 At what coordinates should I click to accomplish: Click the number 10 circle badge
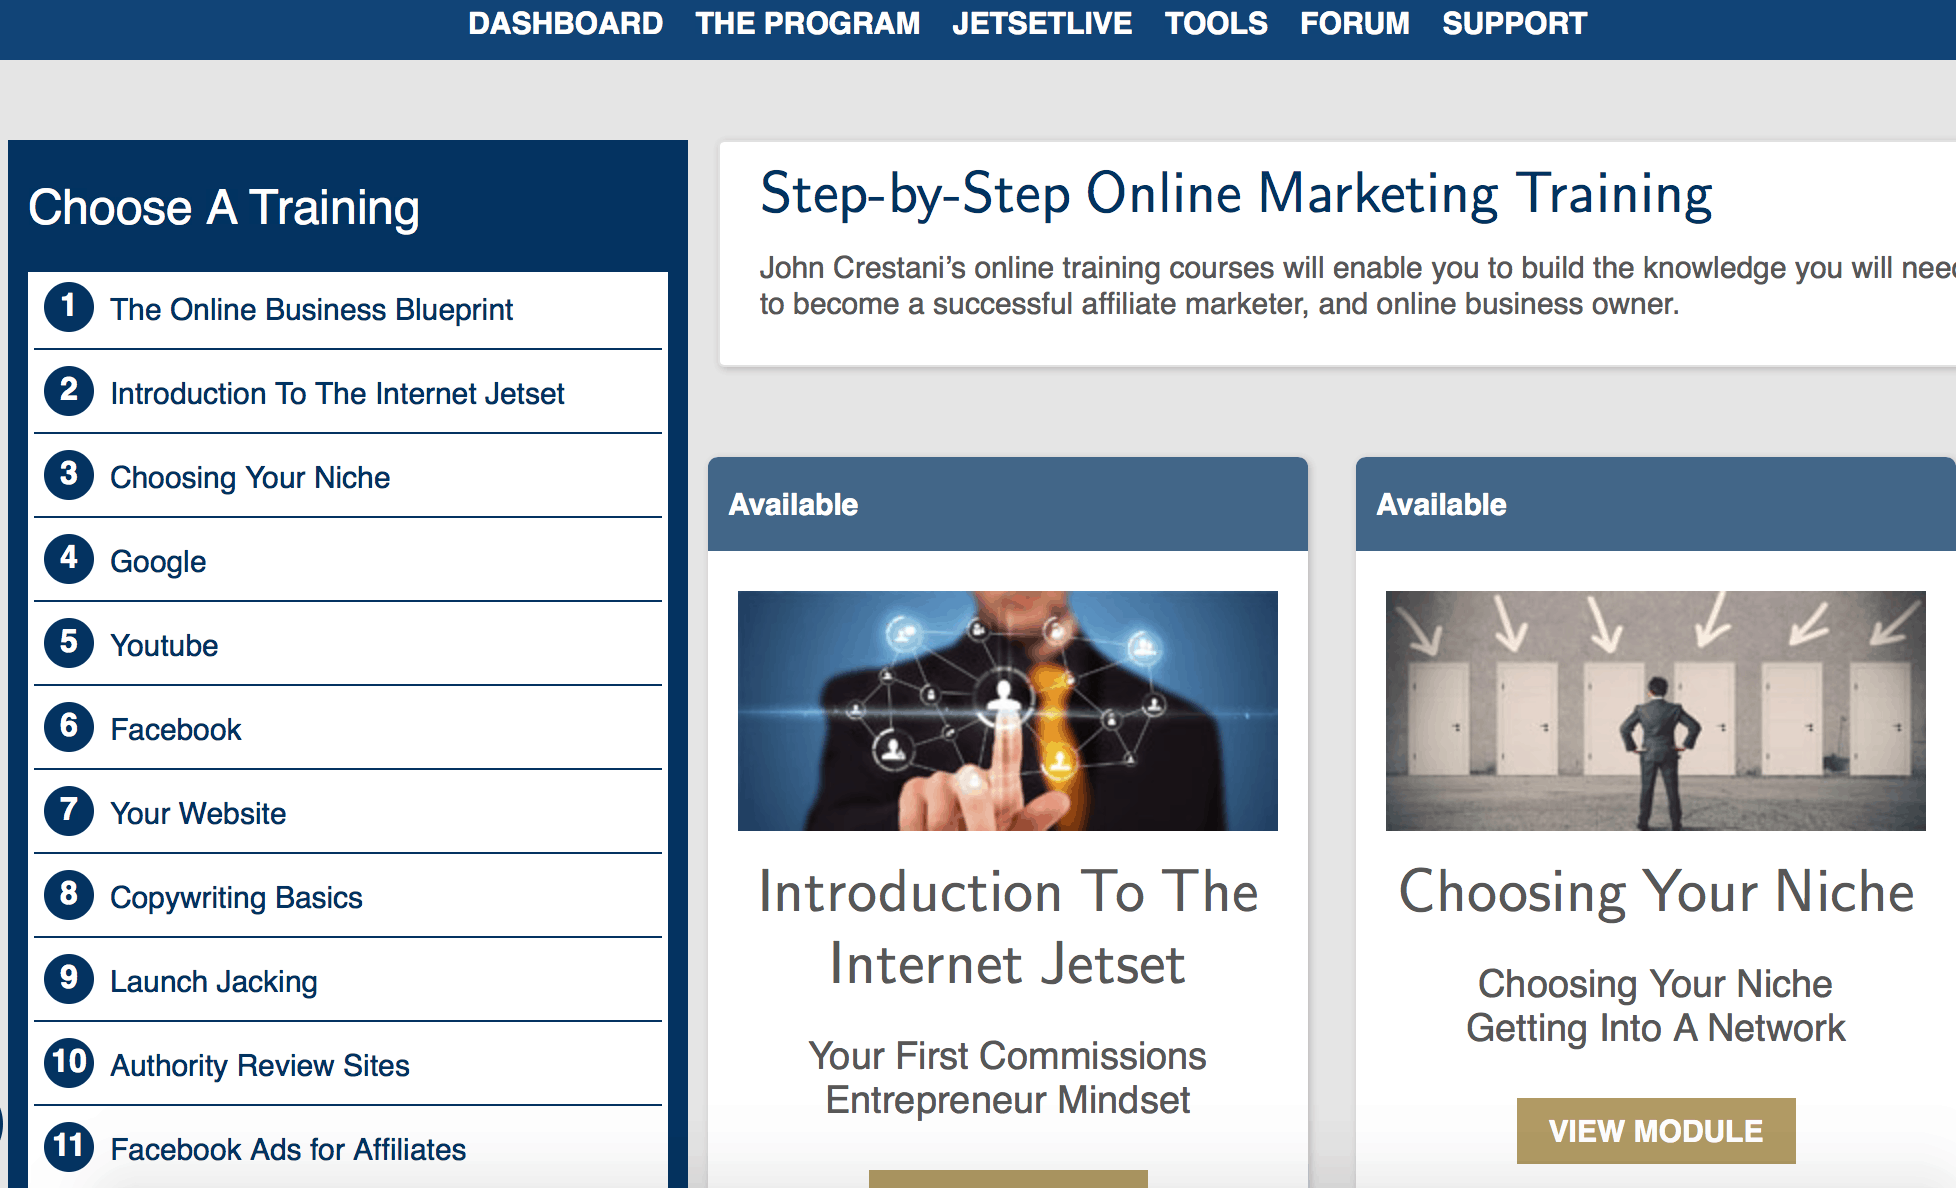point(69,1063)
